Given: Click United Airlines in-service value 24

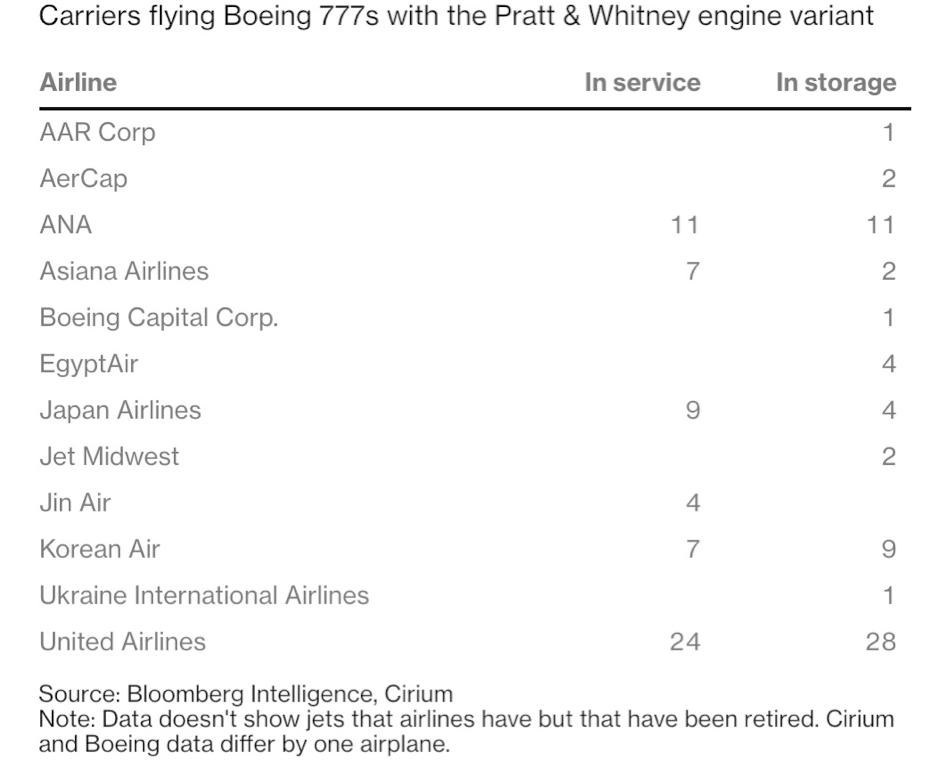Looking at the screenshot, I should tap(685, 642).
